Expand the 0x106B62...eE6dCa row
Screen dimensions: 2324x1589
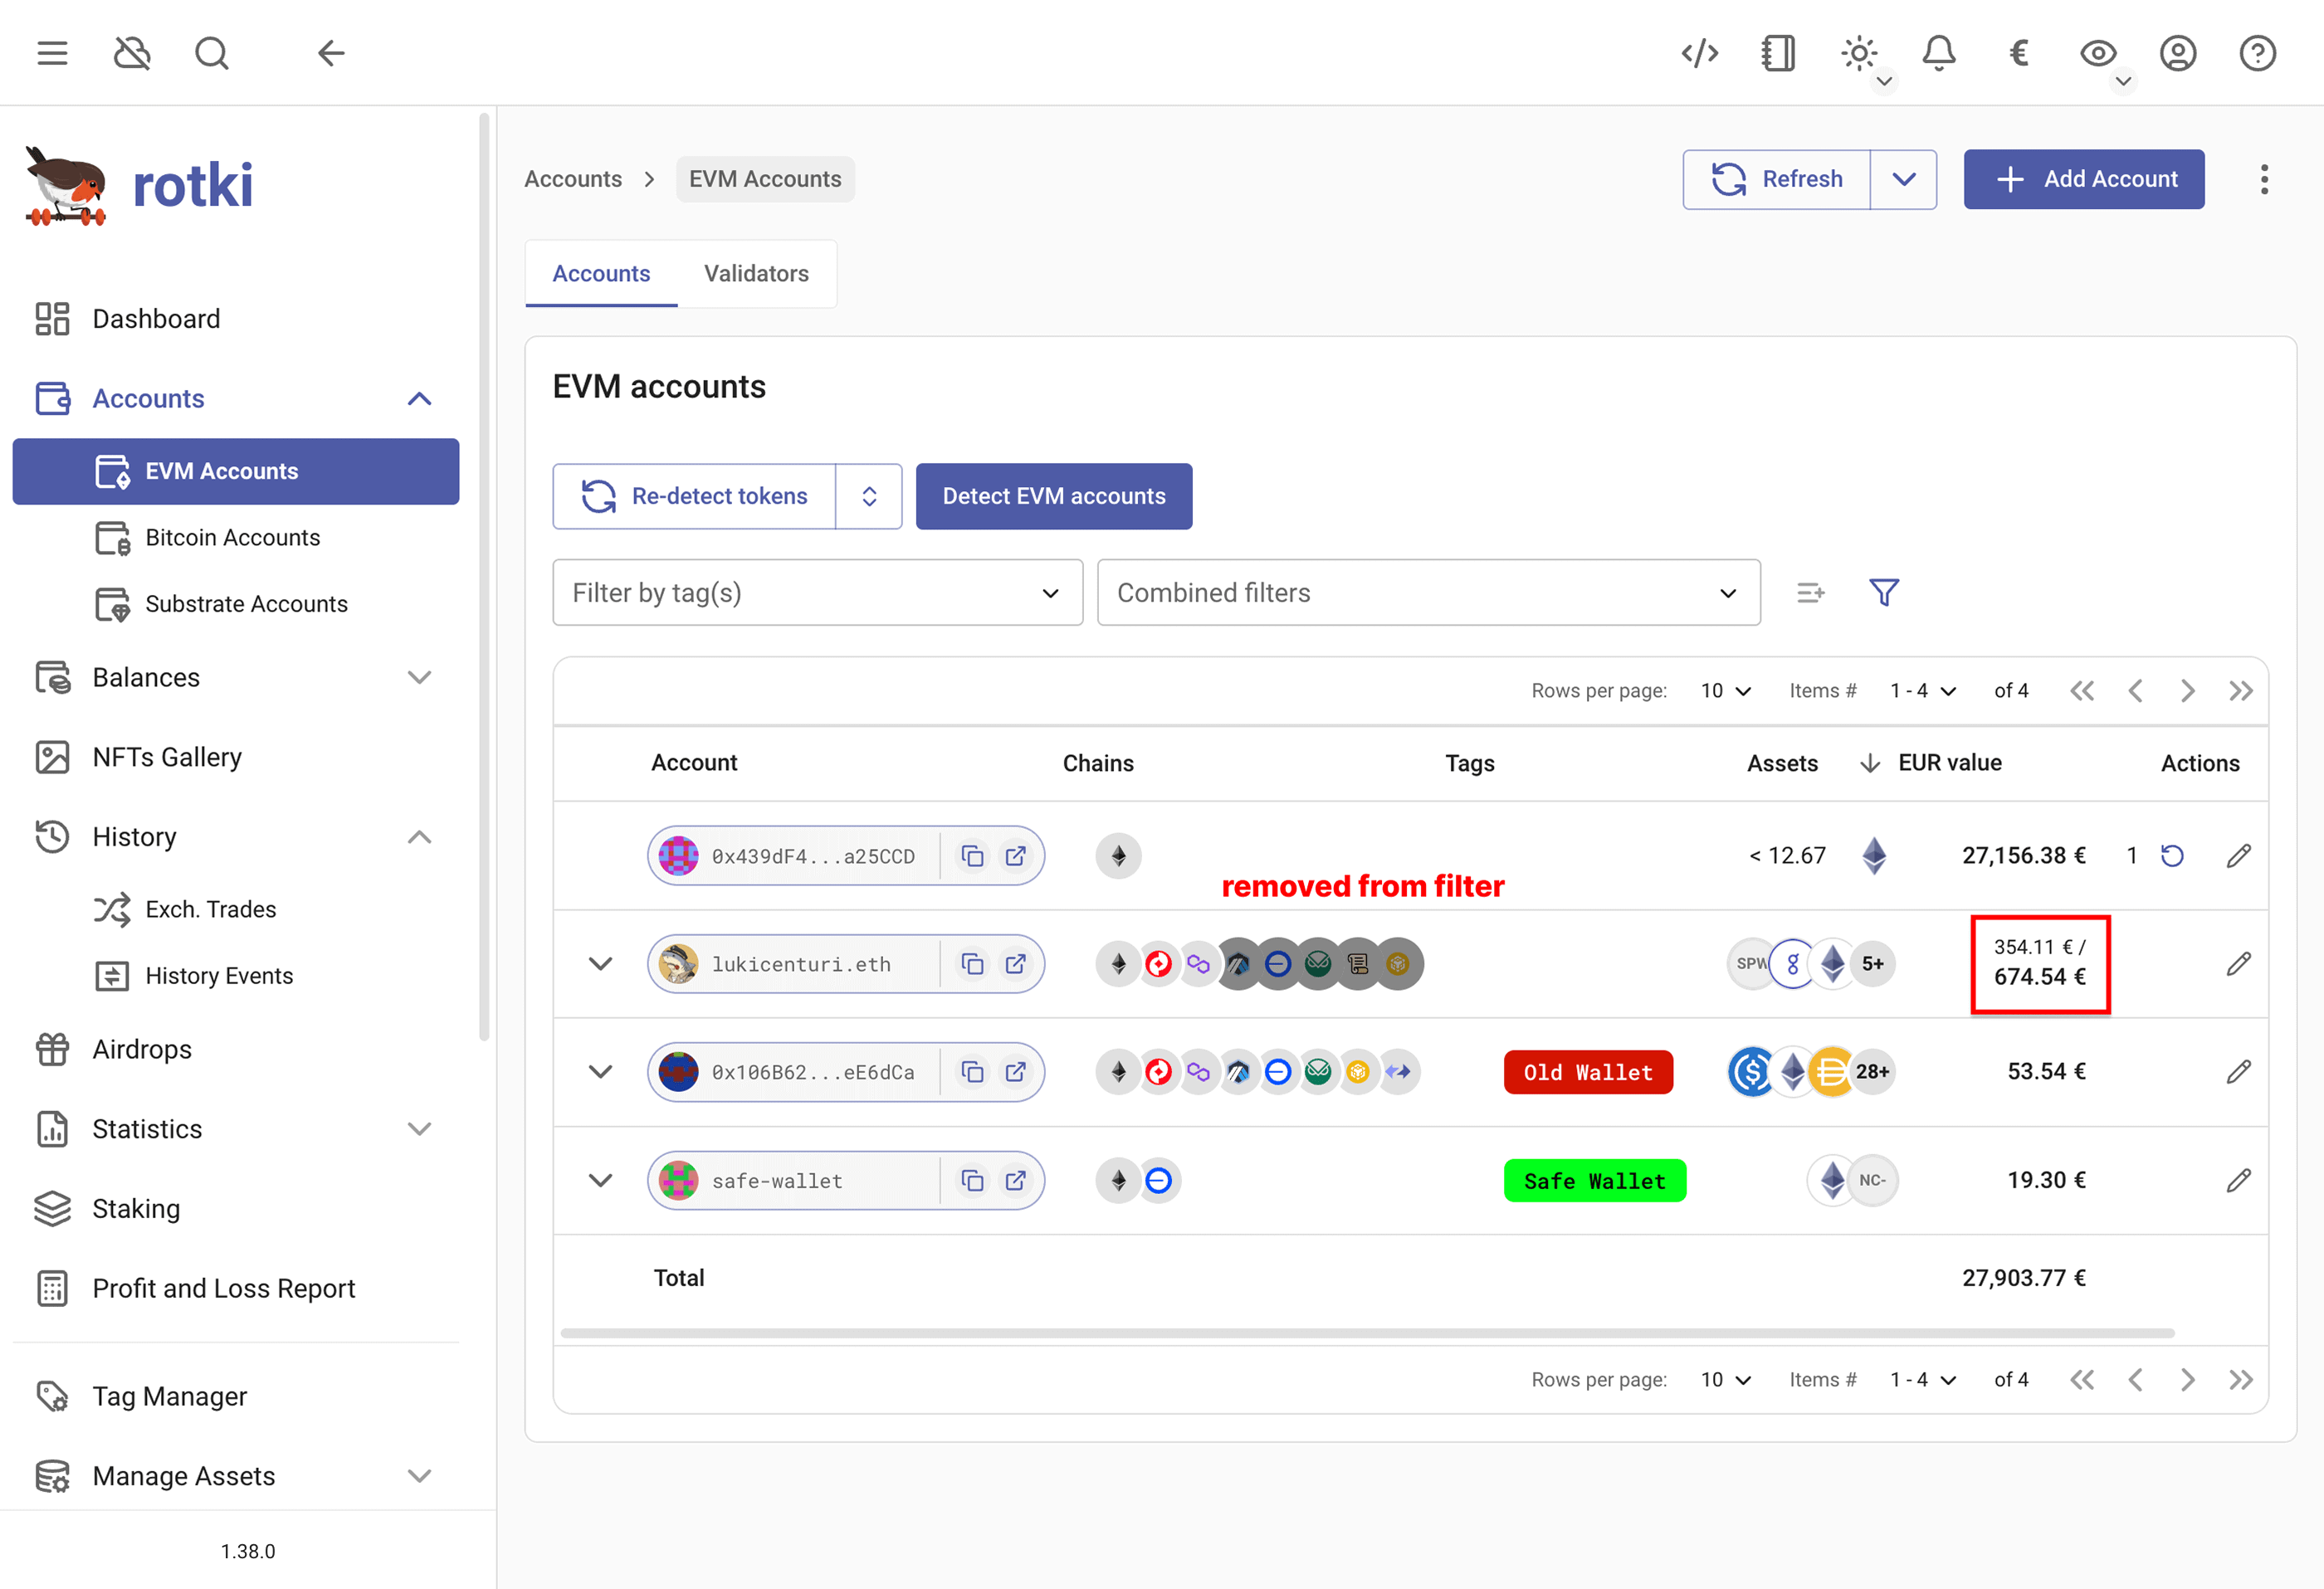point(600,1072)
